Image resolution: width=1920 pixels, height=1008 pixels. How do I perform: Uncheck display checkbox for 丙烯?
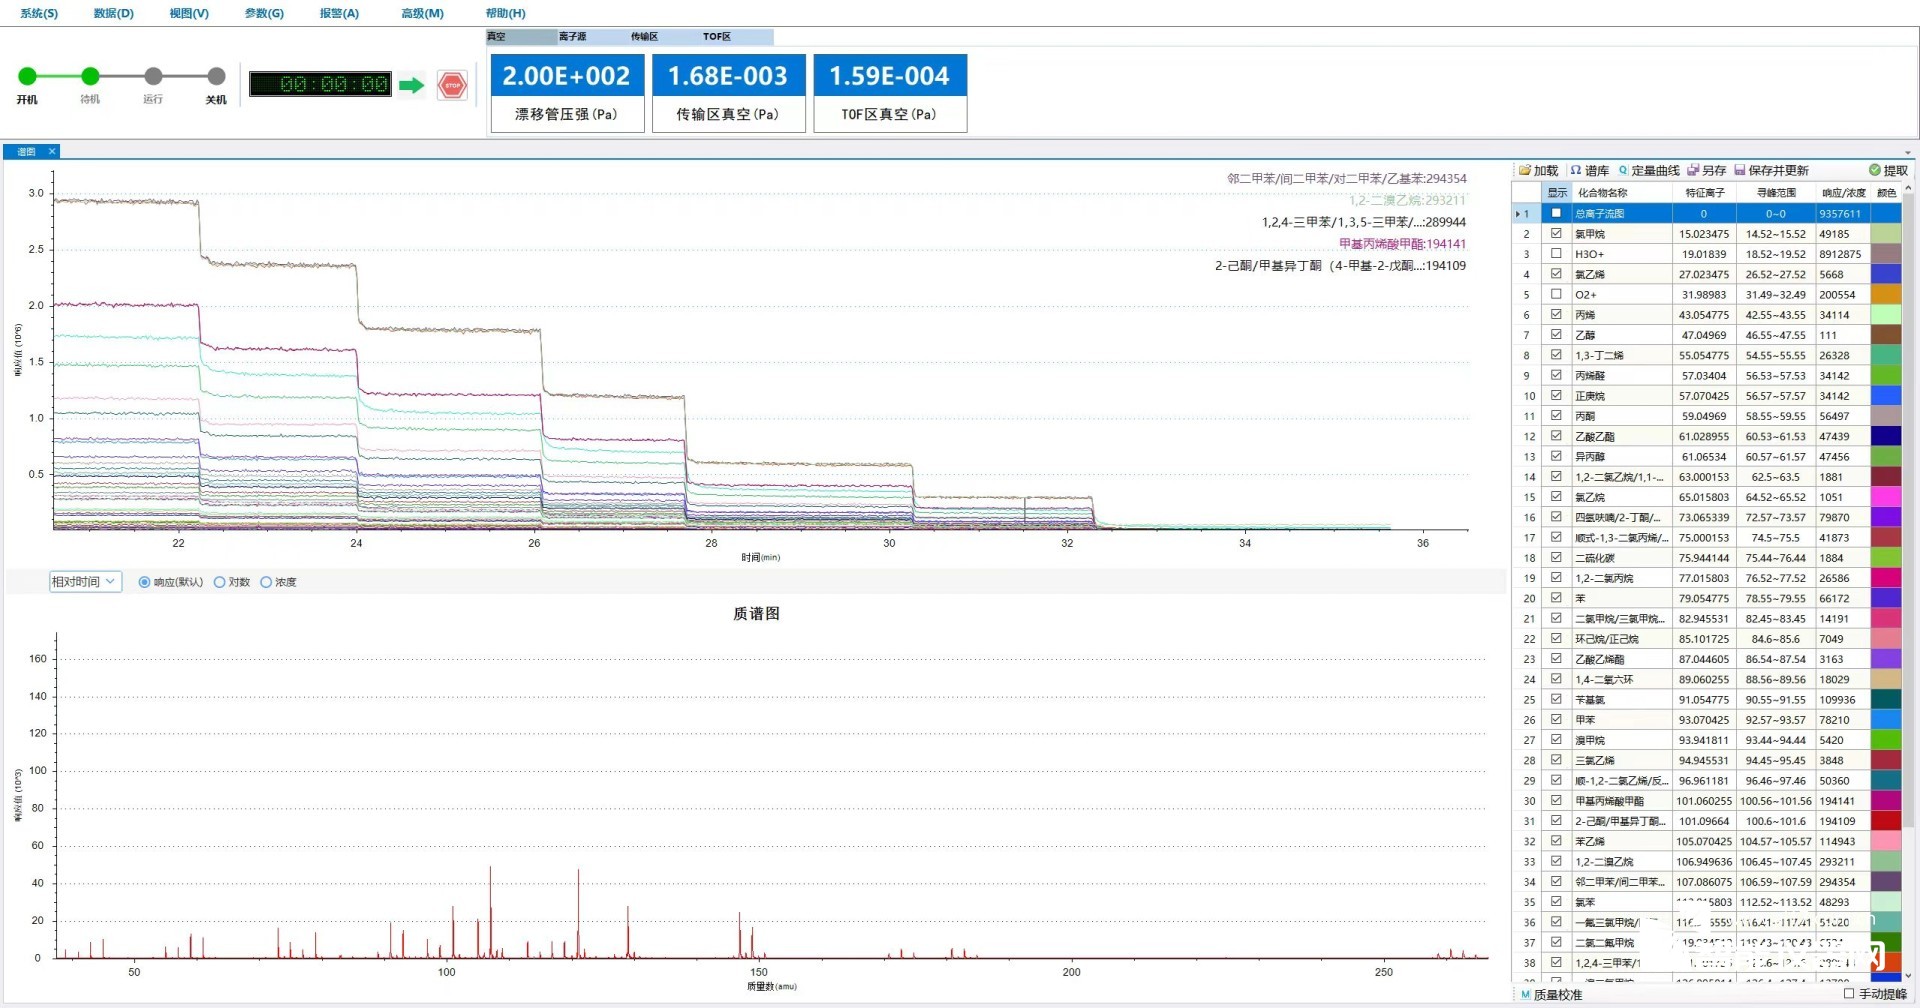[1556, 314]
